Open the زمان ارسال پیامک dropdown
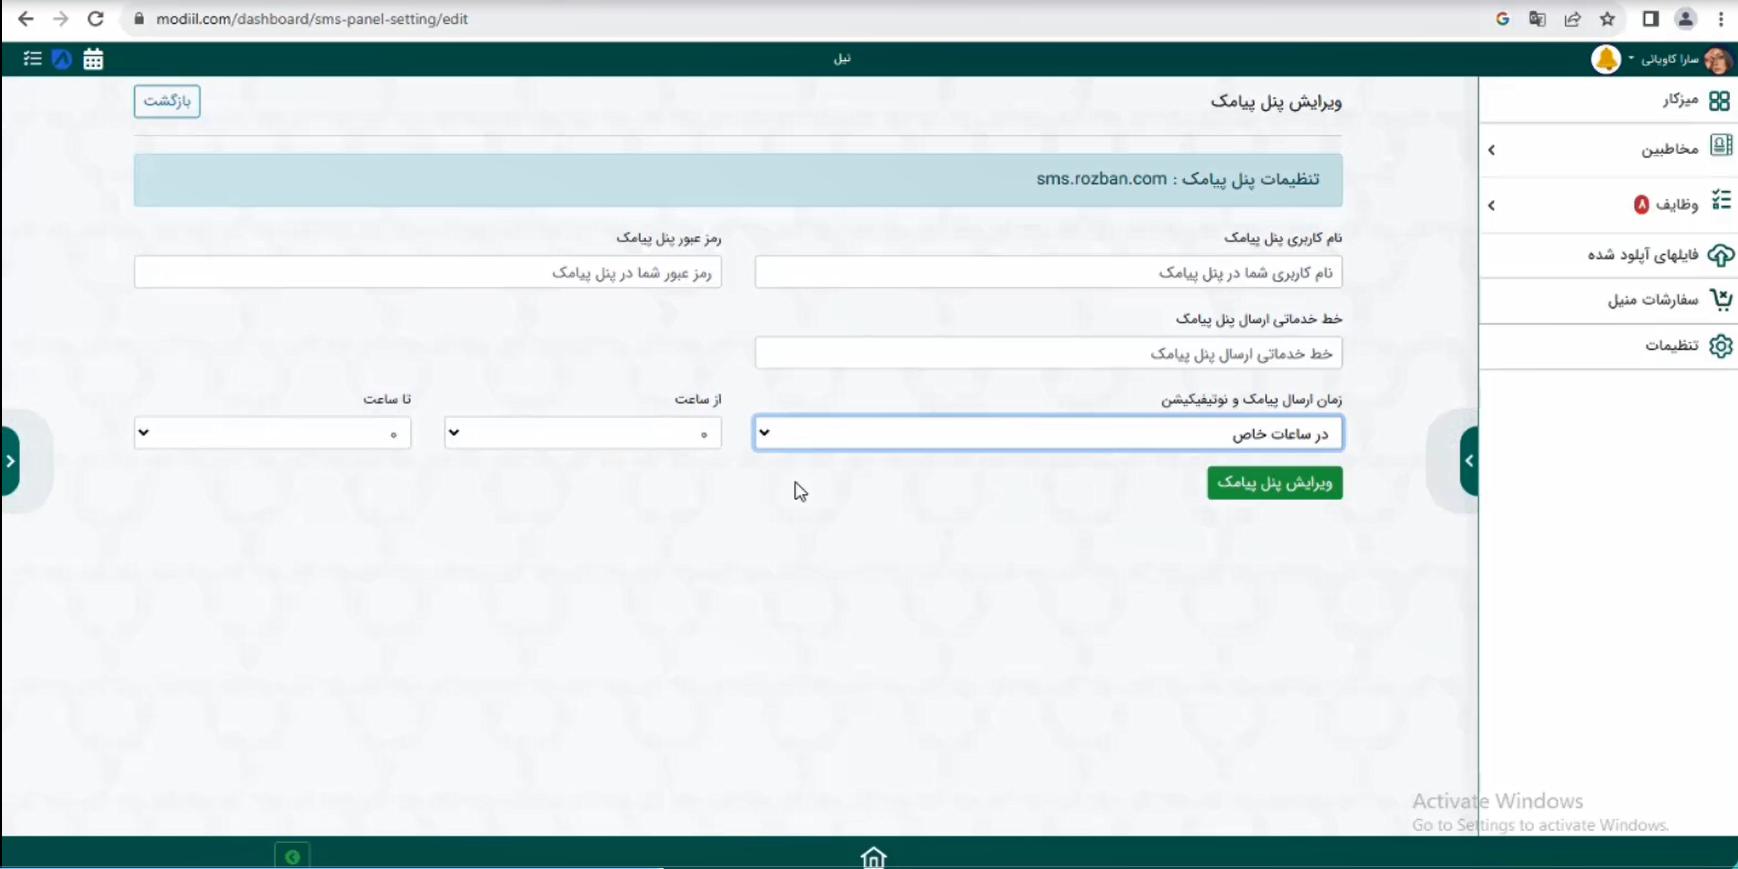This screenshot has width=1738, height=869. tap(1047, 433)
